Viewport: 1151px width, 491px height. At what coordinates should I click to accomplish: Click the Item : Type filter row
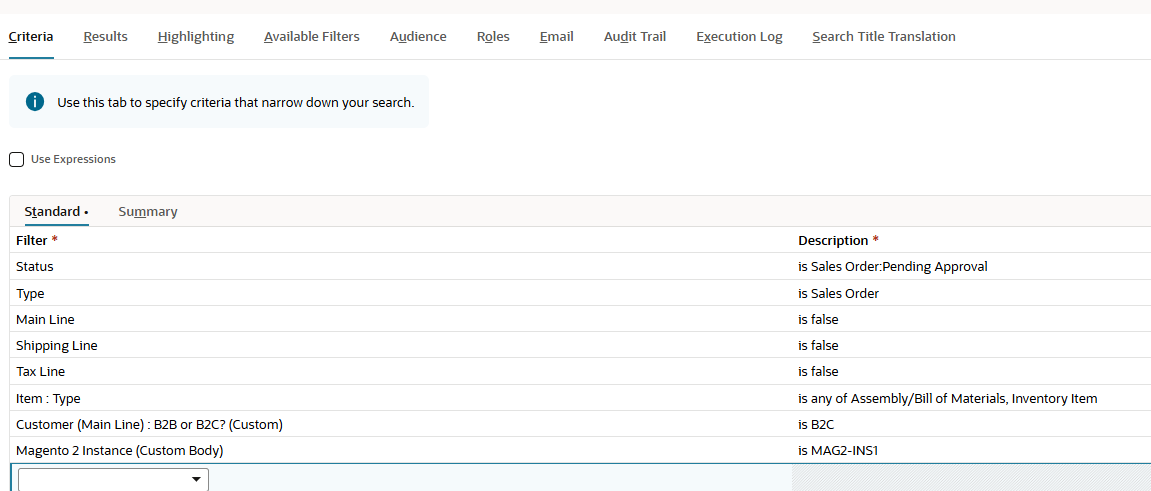(580, 399)
